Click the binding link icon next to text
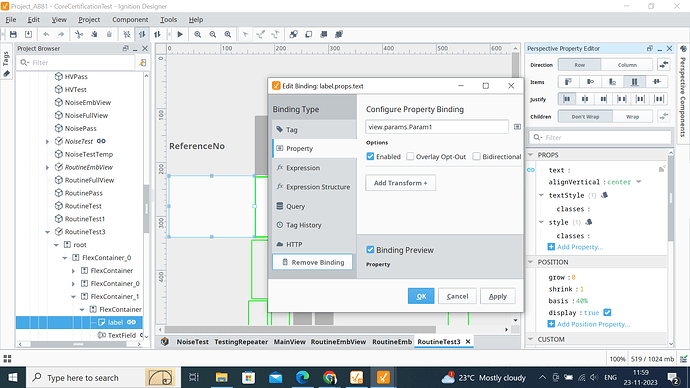690x388 pixels. pyautogui.click(x=531, y=170)
